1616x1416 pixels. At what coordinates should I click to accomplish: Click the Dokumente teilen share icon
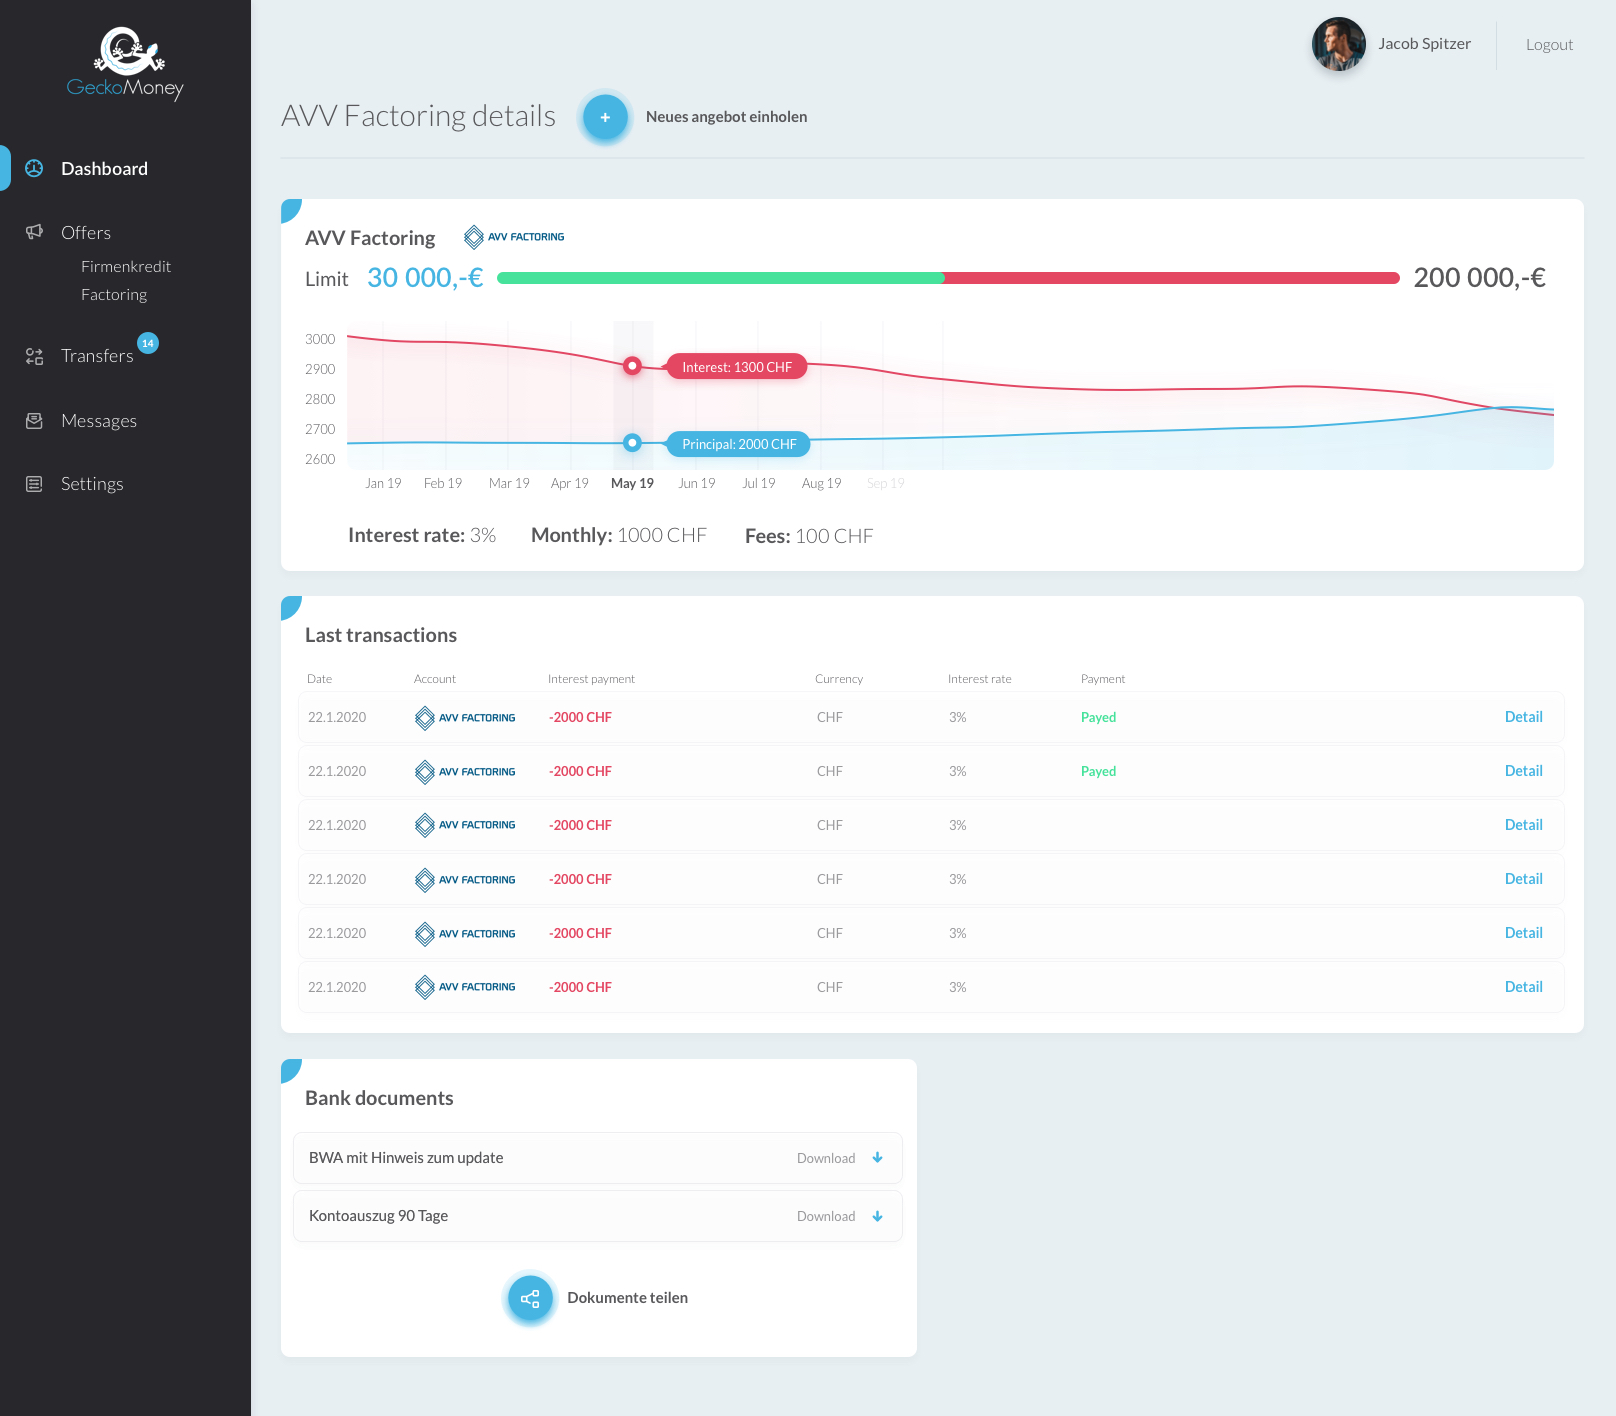(530, 1298)
